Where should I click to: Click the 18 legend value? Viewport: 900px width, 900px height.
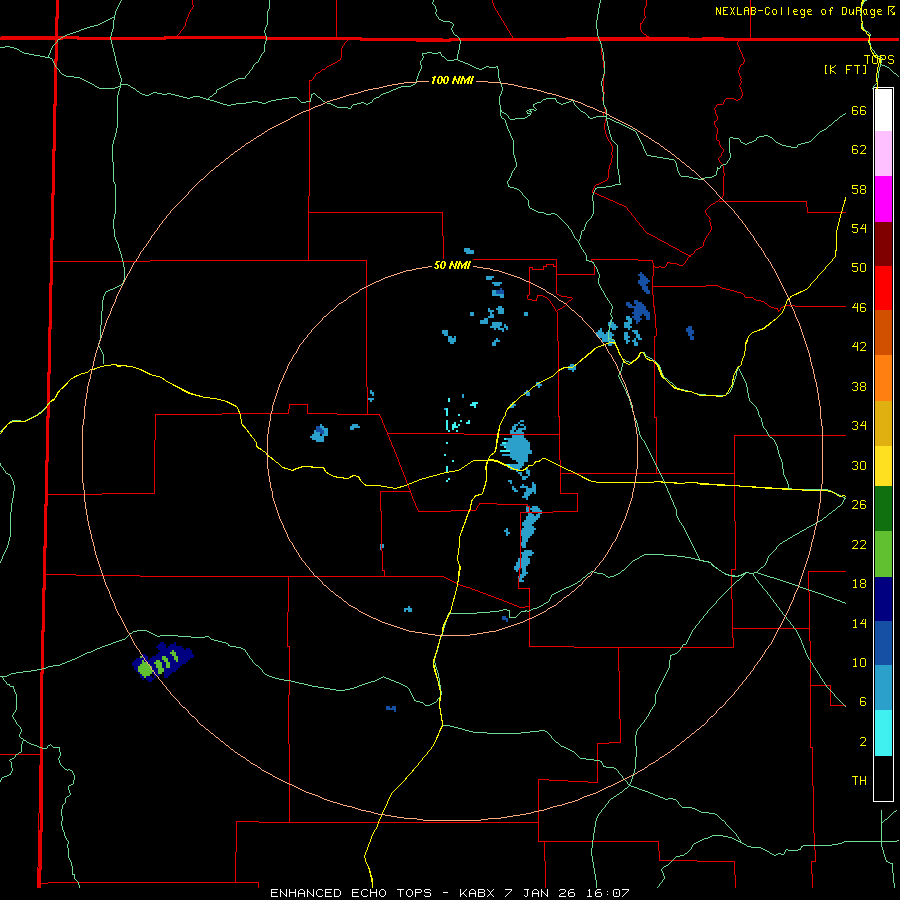(859, 584)
